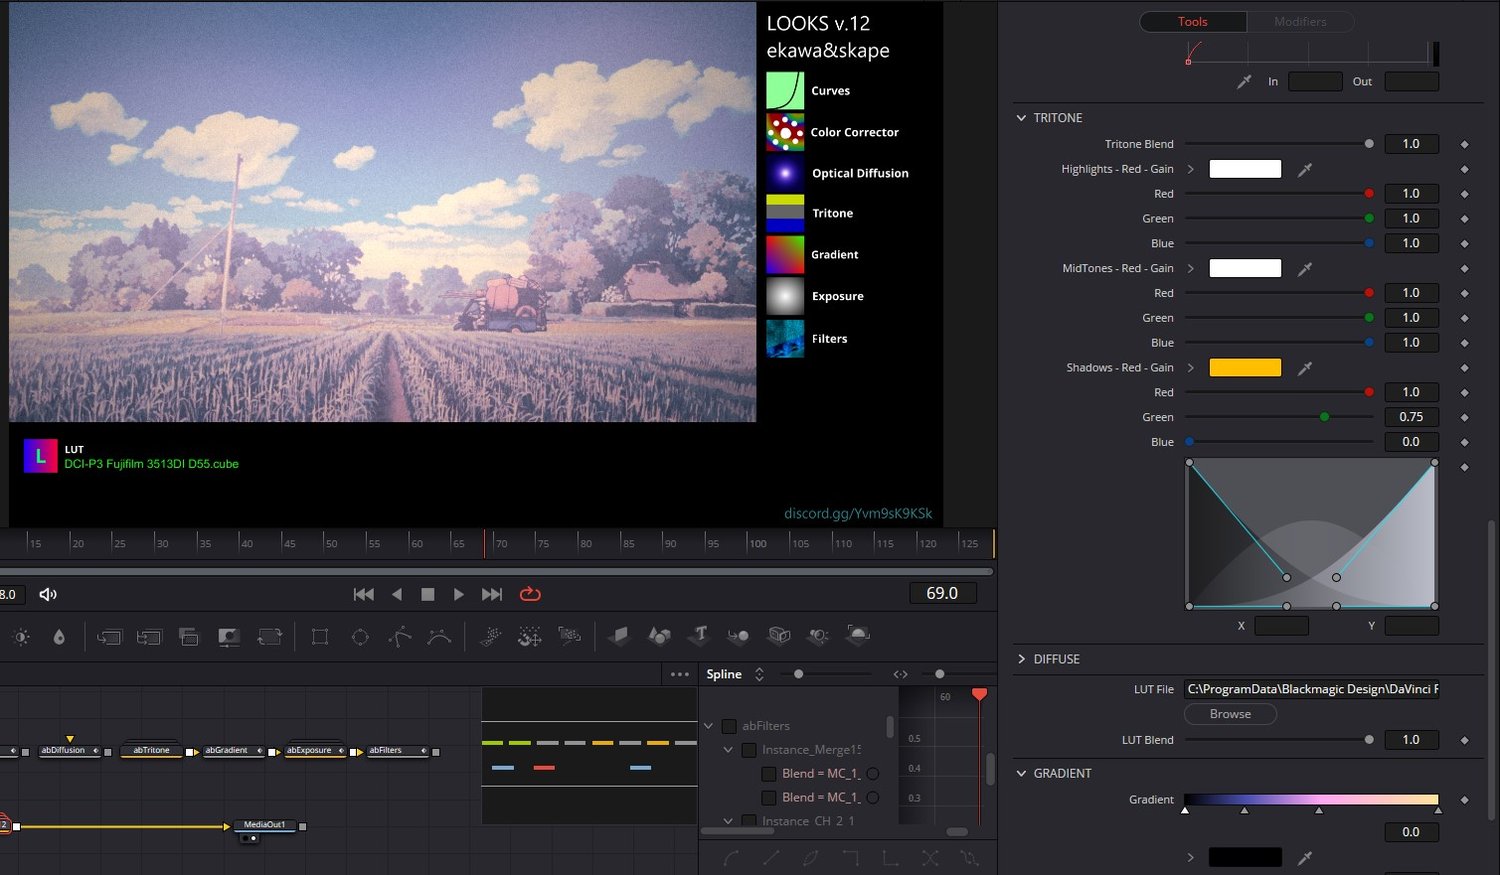
Task: Select the Polygon mask tool
Action: [x=400, y=637]
